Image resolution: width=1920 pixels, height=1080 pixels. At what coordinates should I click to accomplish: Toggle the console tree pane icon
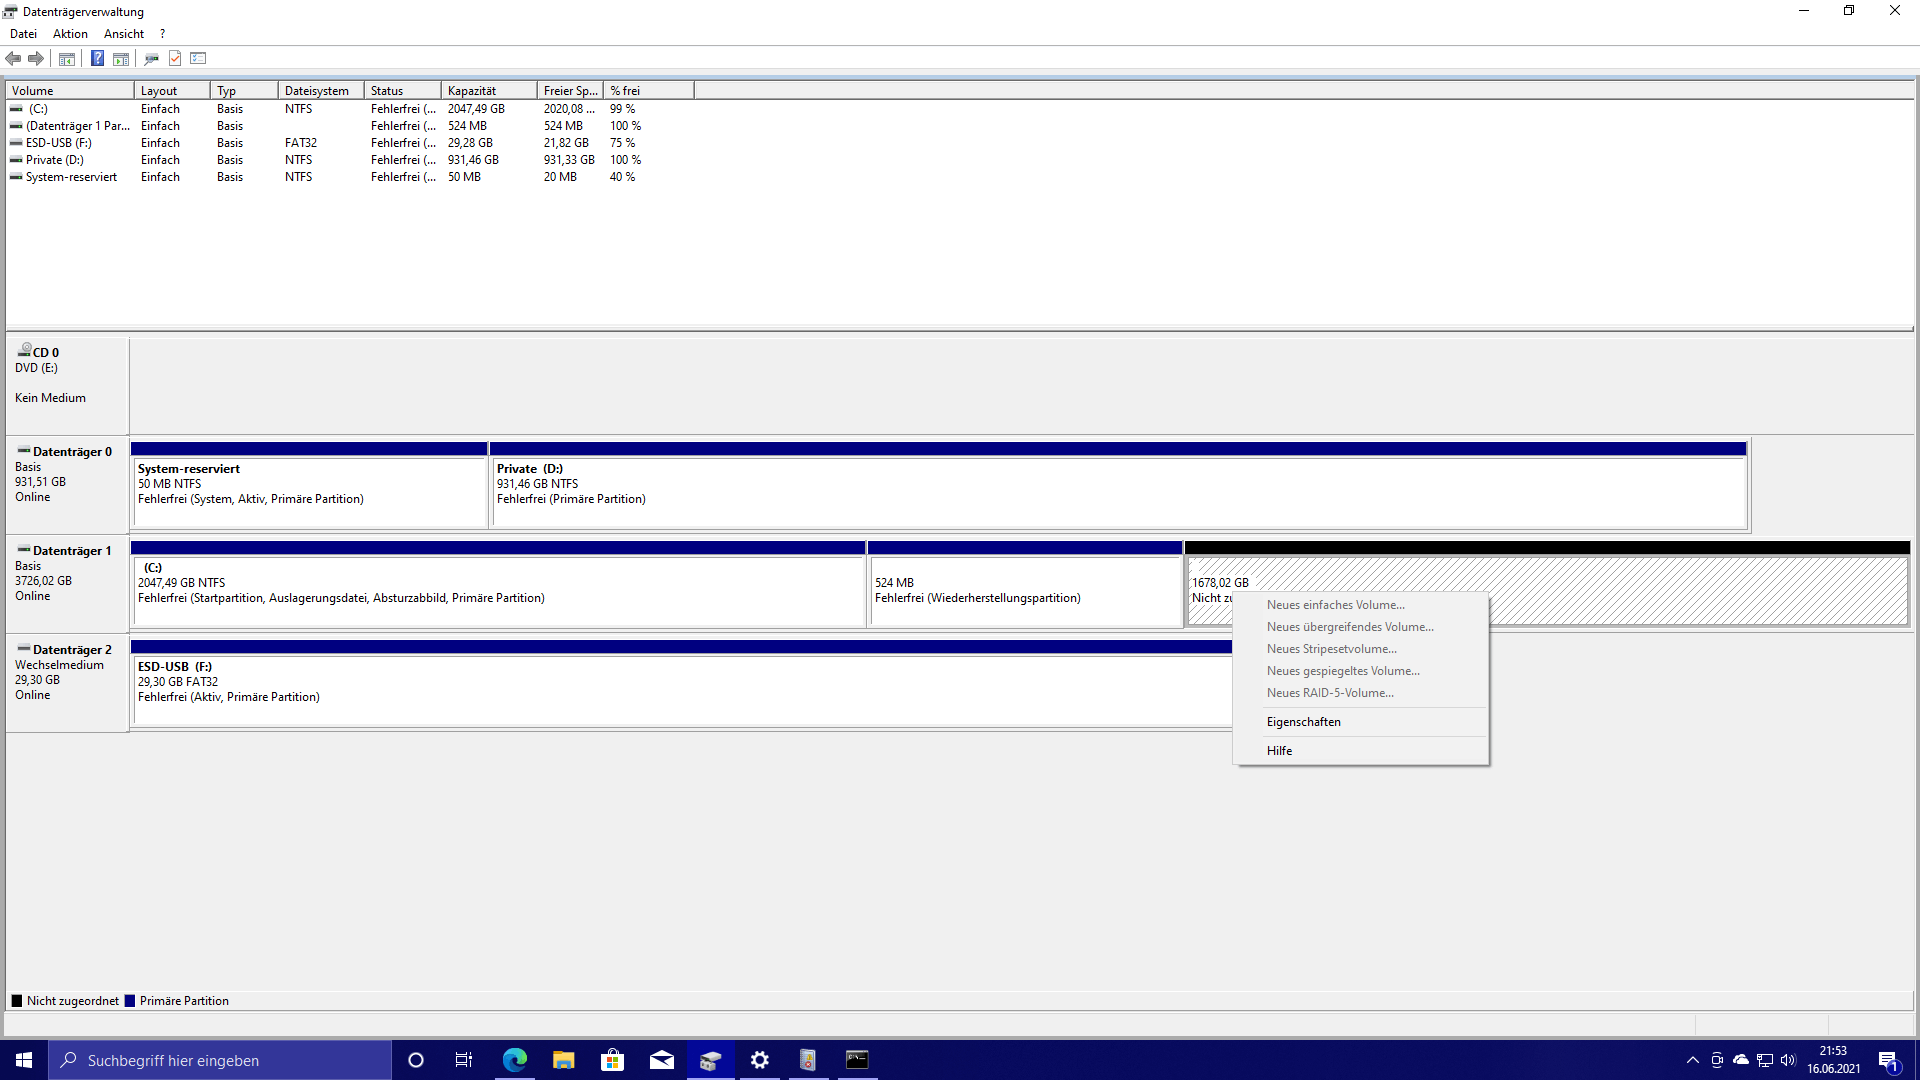click(x=67, y=59)
